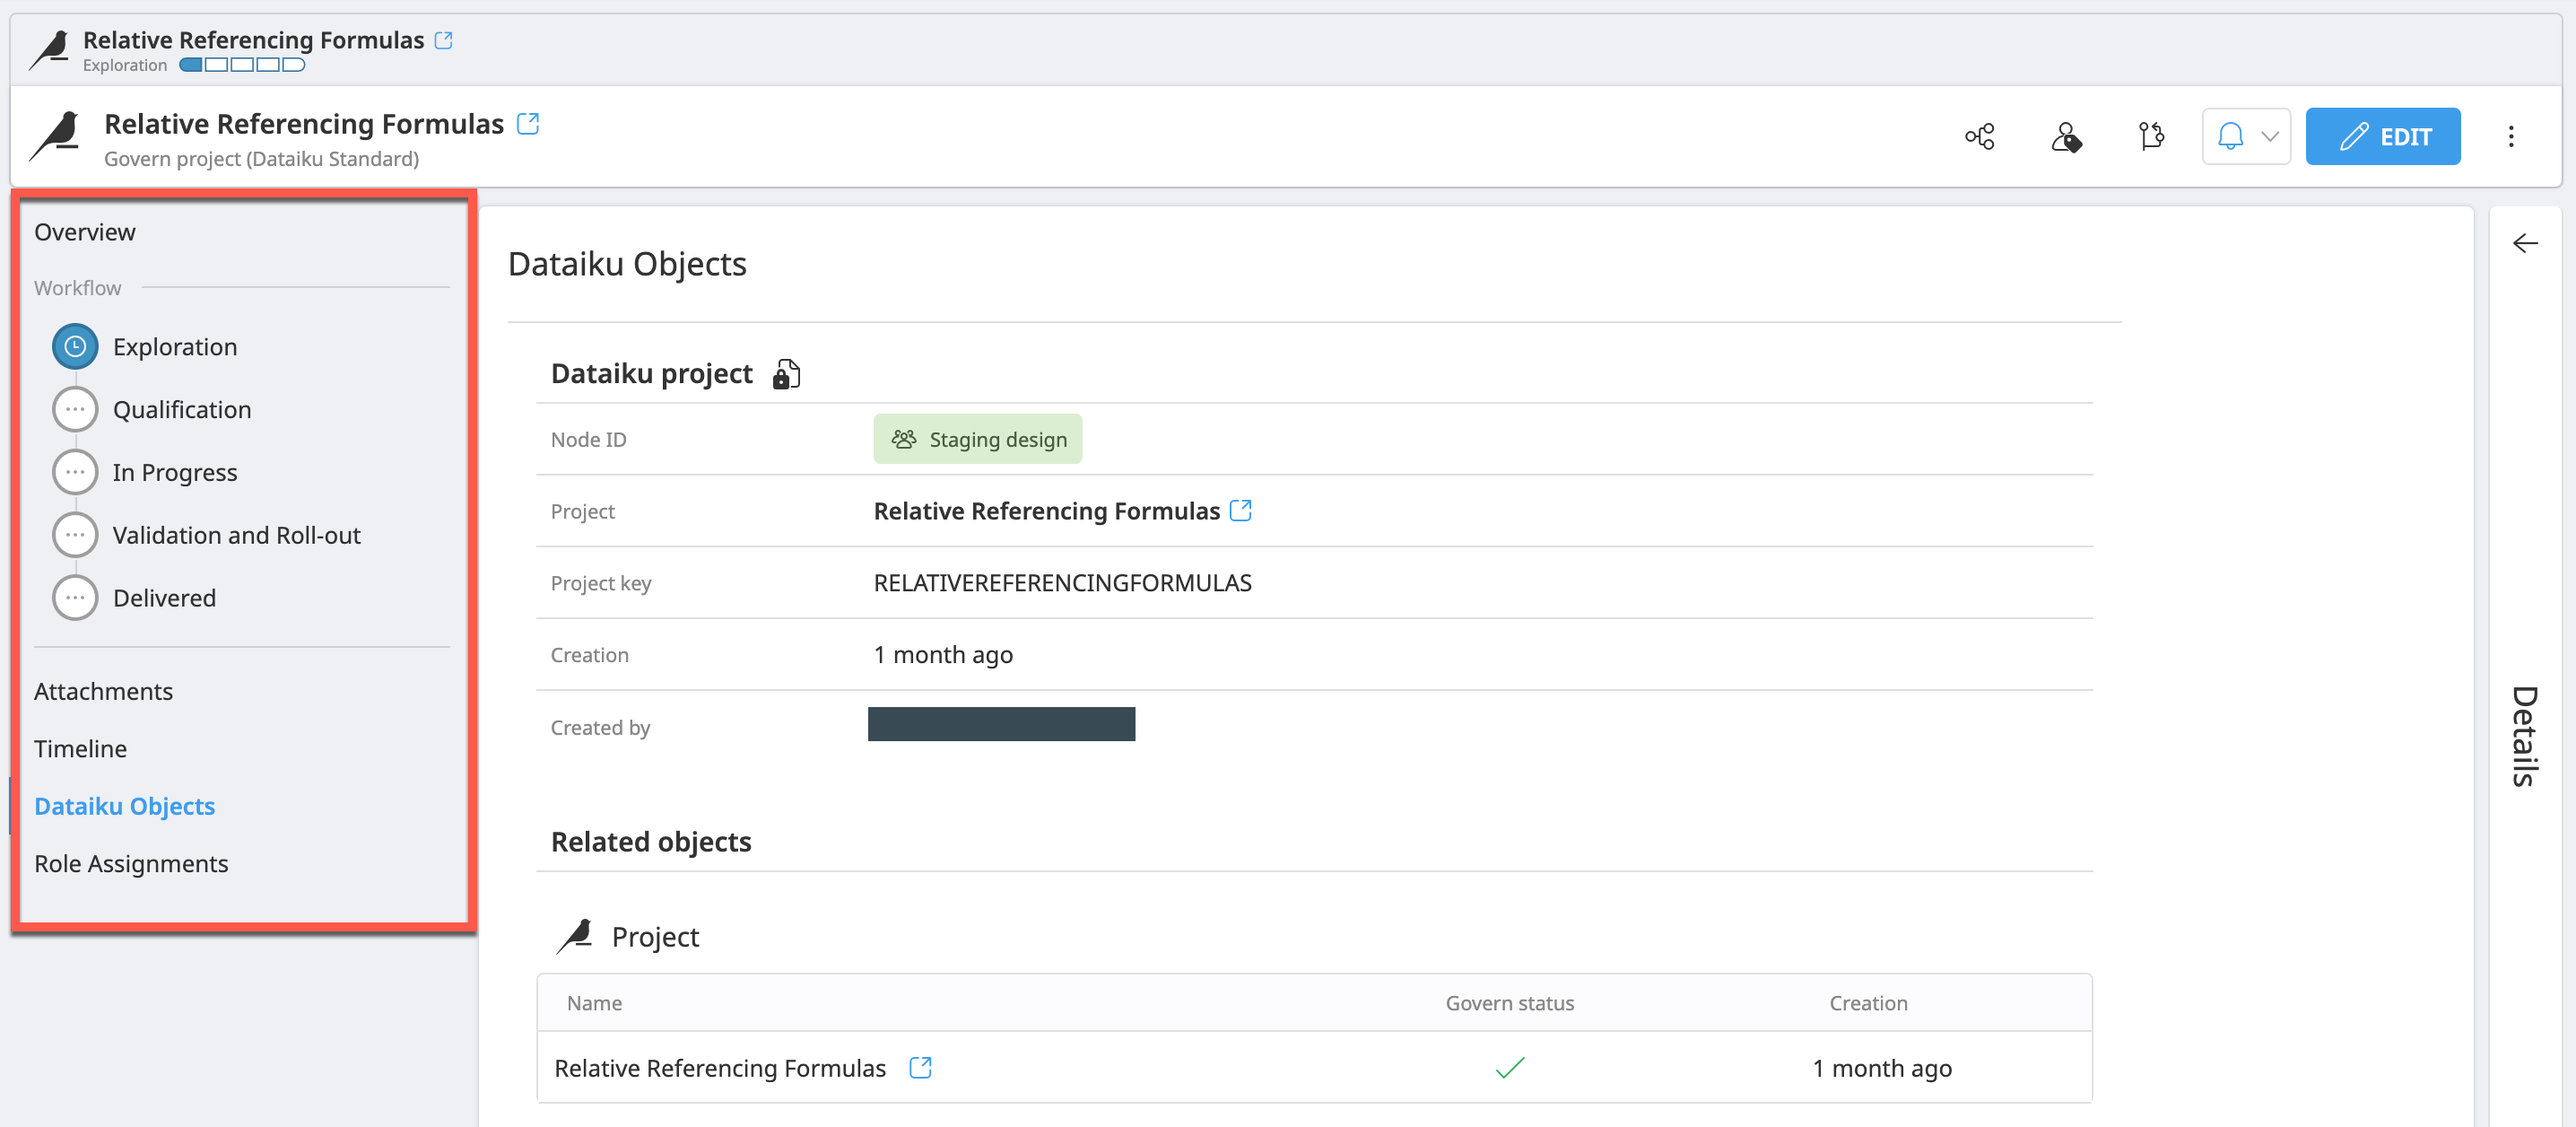The width and height of the screenshot is (2576, 1127).
Task: Open Validation and Roll-out workflow step
Action: click(x=237, y=535)
